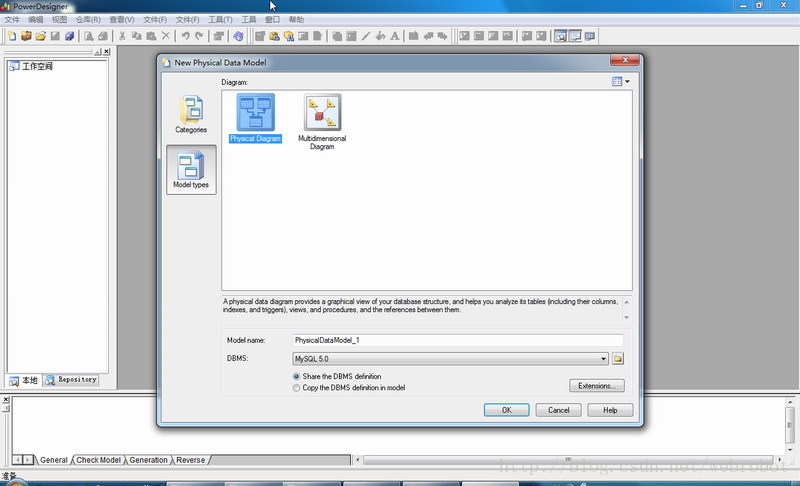Viewport: 800px width, 486px height.
Task: Open the 视图 menu
Action: (59, 19)
